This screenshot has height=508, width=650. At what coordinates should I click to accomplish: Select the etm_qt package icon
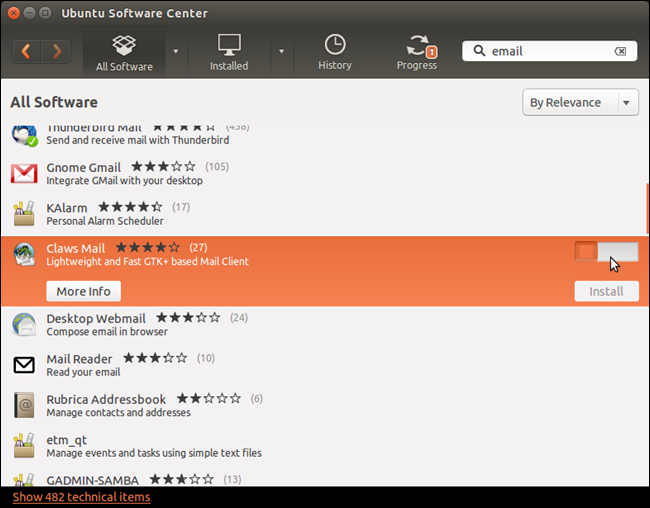coord(24,445)
